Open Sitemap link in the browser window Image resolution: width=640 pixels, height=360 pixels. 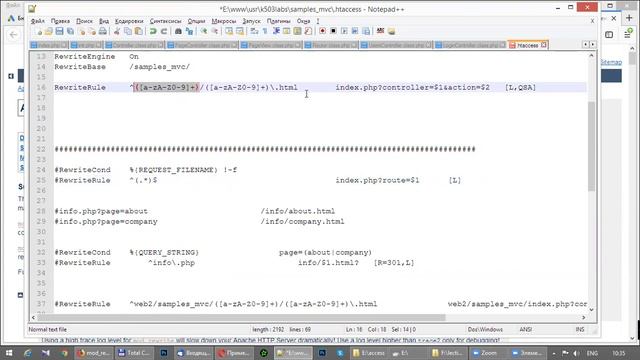(x=611, y=62)
